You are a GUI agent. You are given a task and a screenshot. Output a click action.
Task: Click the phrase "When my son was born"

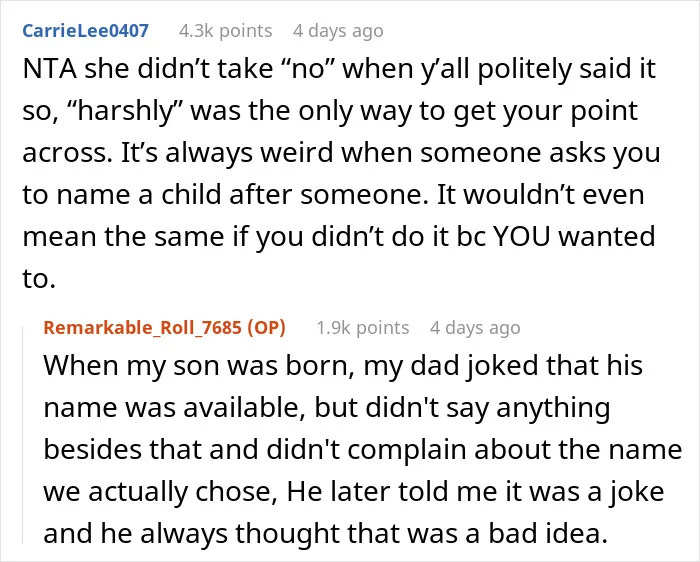(199, 366)
